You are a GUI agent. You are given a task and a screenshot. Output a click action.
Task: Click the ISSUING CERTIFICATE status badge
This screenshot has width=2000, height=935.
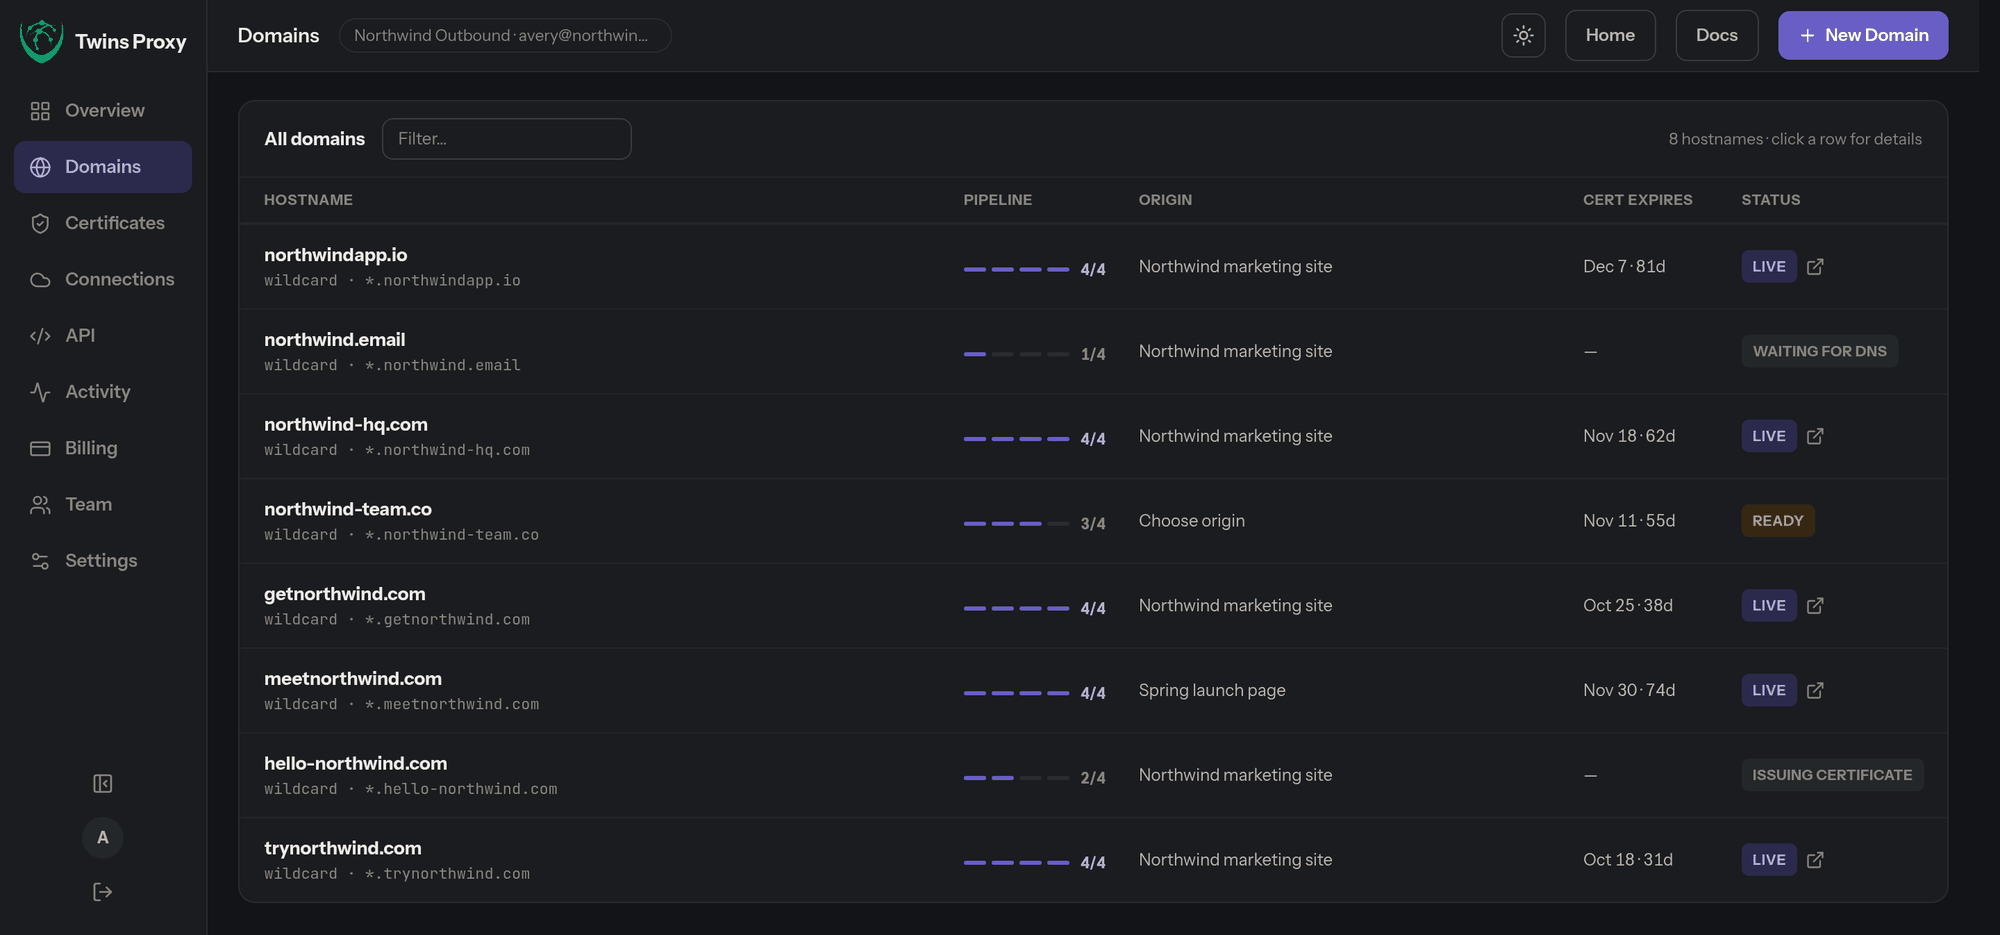1831,775
